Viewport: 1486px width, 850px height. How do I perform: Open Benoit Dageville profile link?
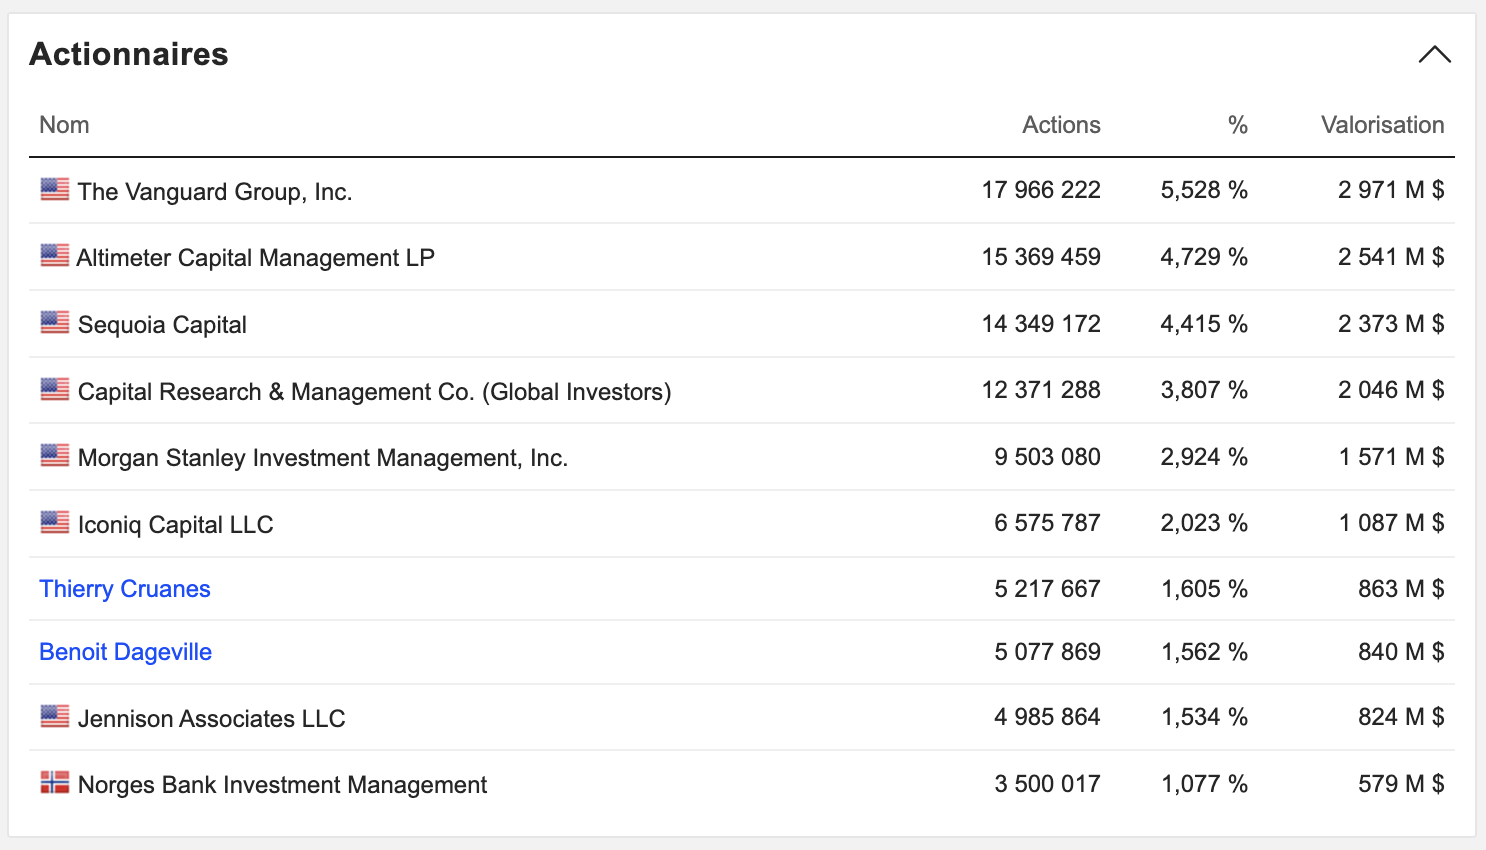125,652
